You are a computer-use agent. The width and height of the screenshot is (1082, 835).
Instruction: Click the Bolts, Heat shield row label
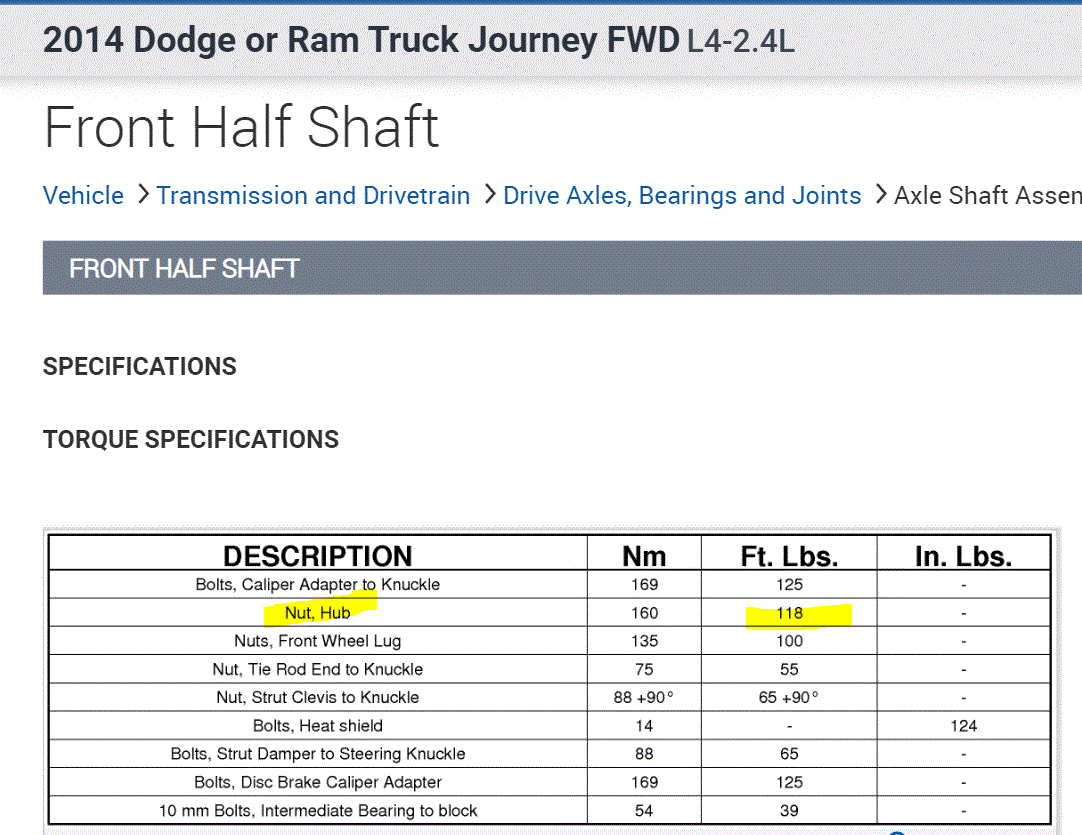[317, 725]
